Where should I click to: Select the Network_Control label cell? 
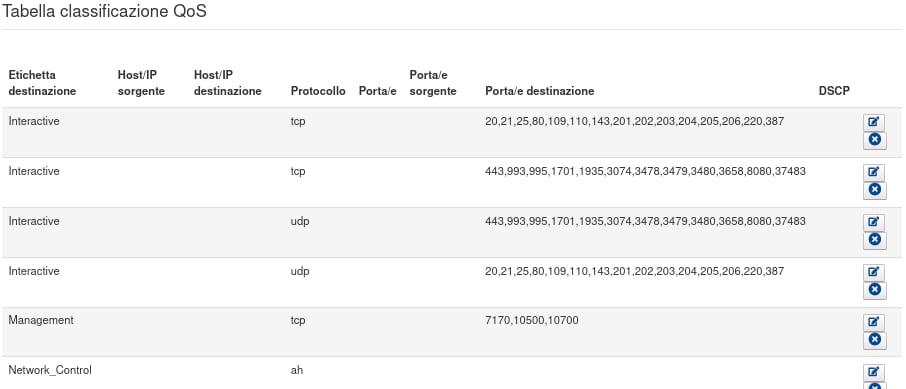coord(50,370)
